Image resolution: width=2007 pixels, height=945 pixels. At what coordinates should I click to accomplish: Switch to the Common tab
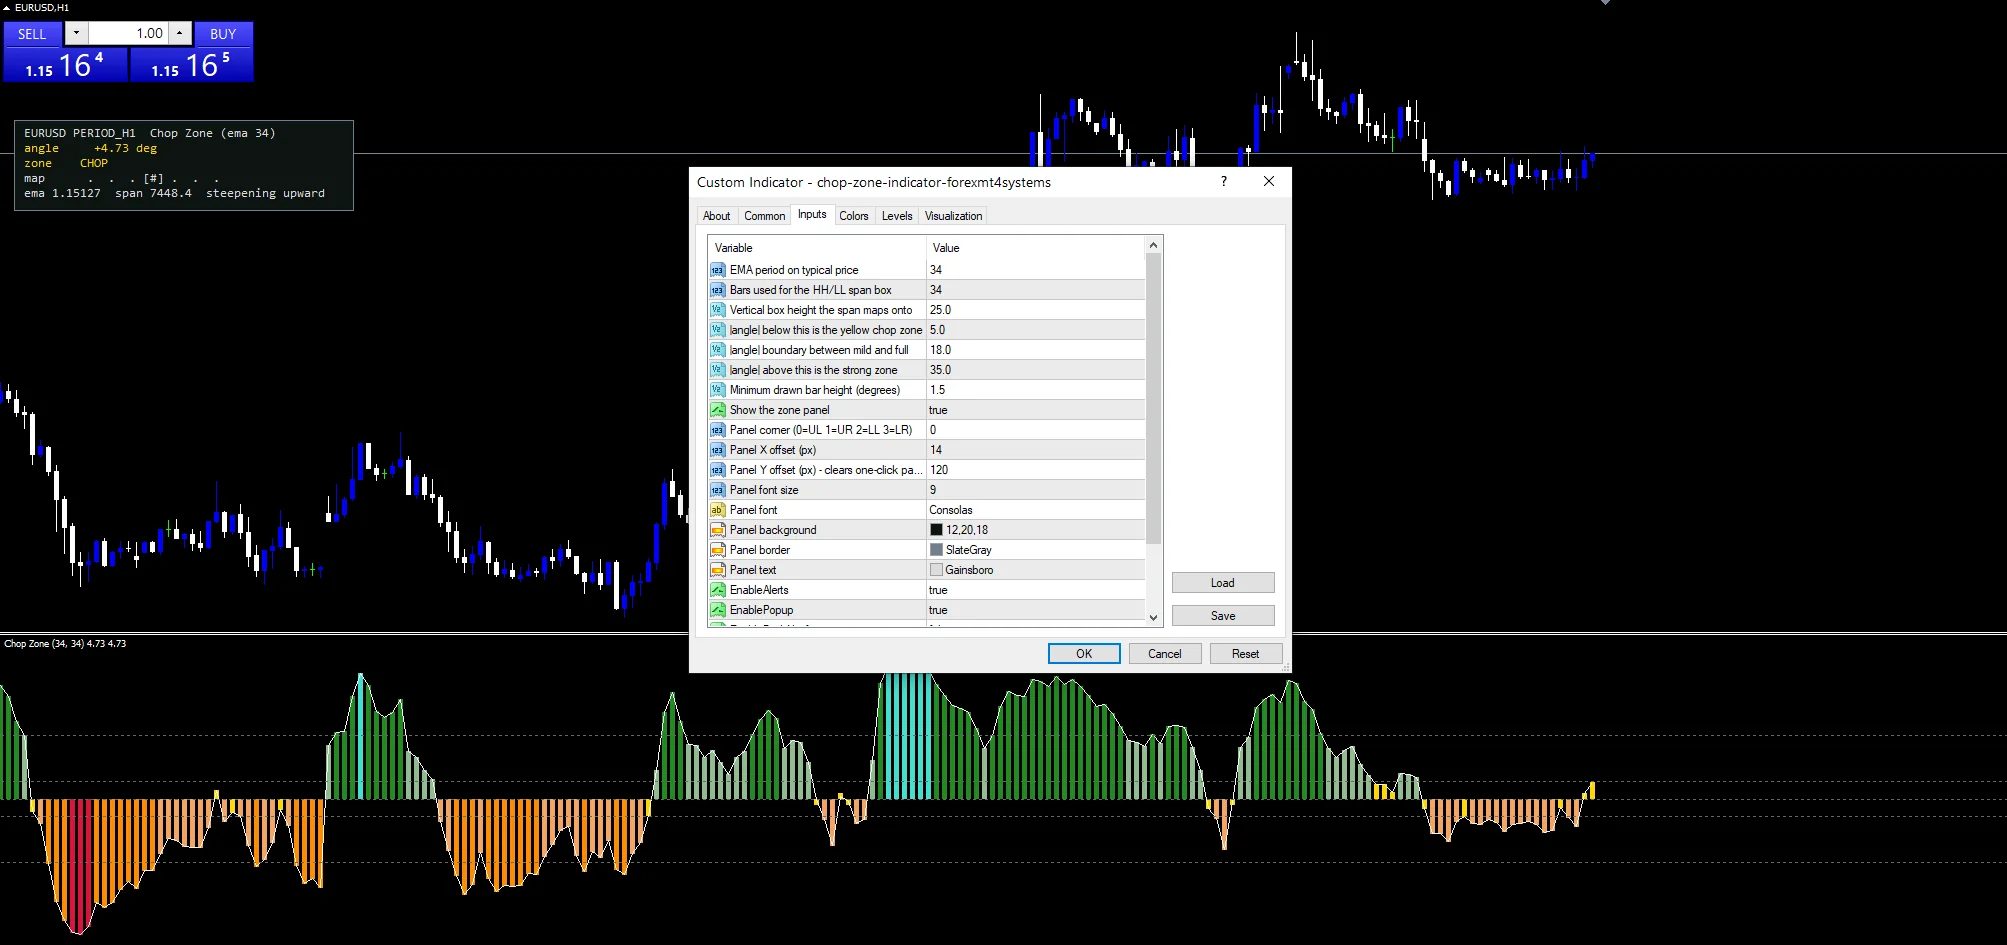(x=764, y=216)
